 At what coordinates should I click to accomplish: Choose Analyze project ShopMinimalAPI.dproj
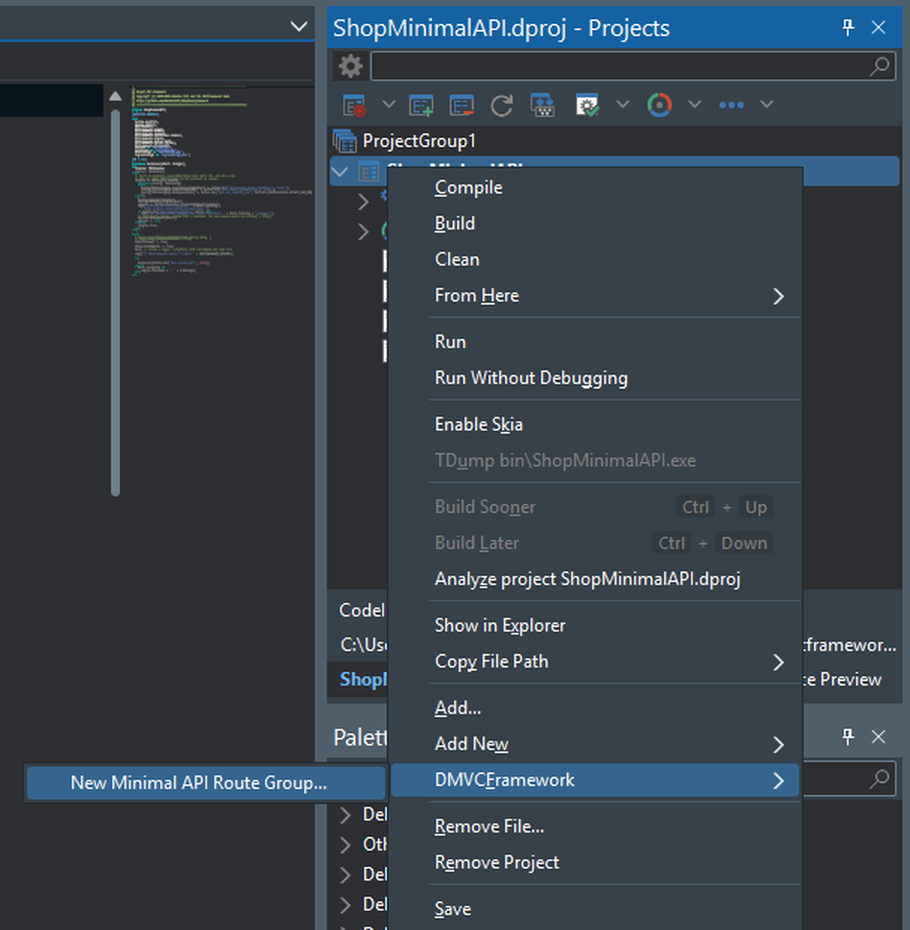point(595,579)
